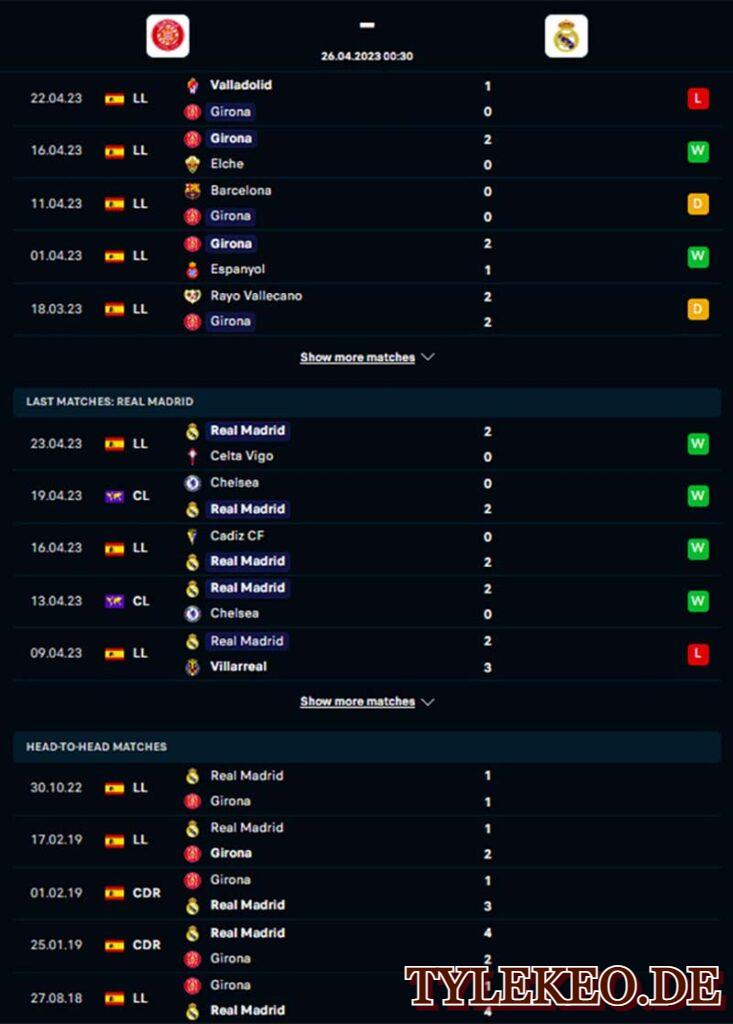
Task: Open the red L badge for Valladolid match
Action: pyautogui.click(x=698, y=99)
